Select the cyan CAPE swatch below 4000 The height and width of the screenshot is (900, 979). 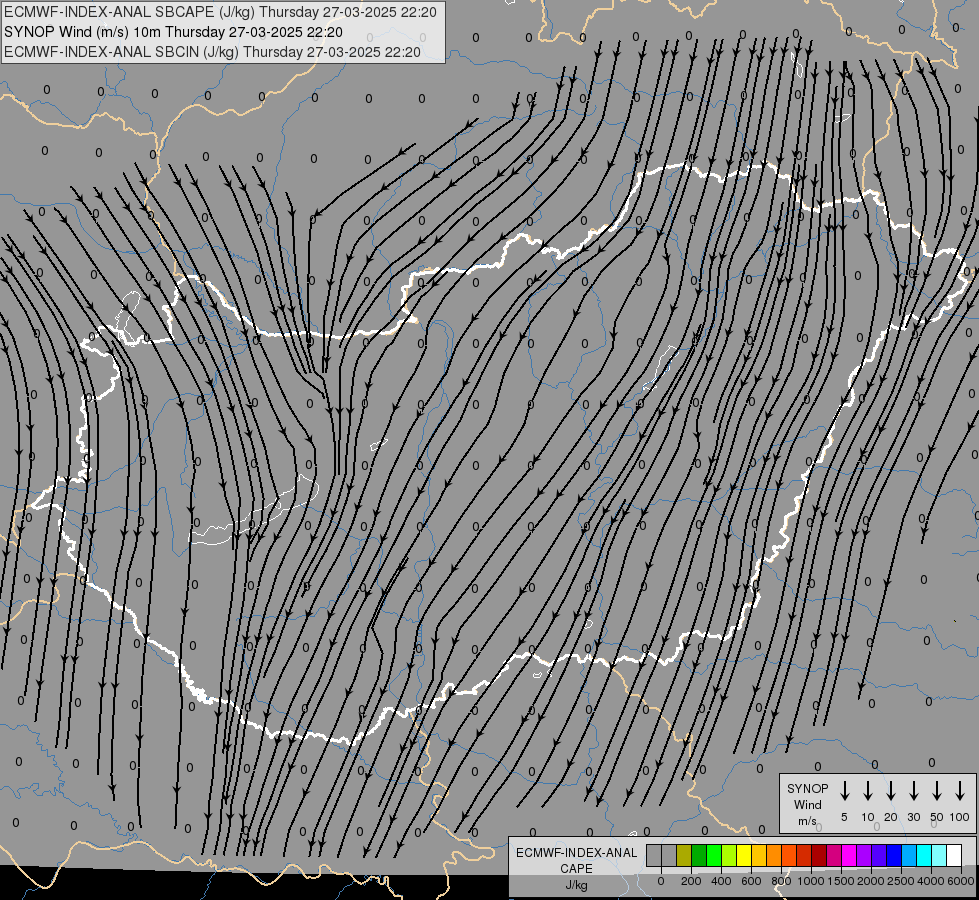pyautogui.click(x=925, y=856)
